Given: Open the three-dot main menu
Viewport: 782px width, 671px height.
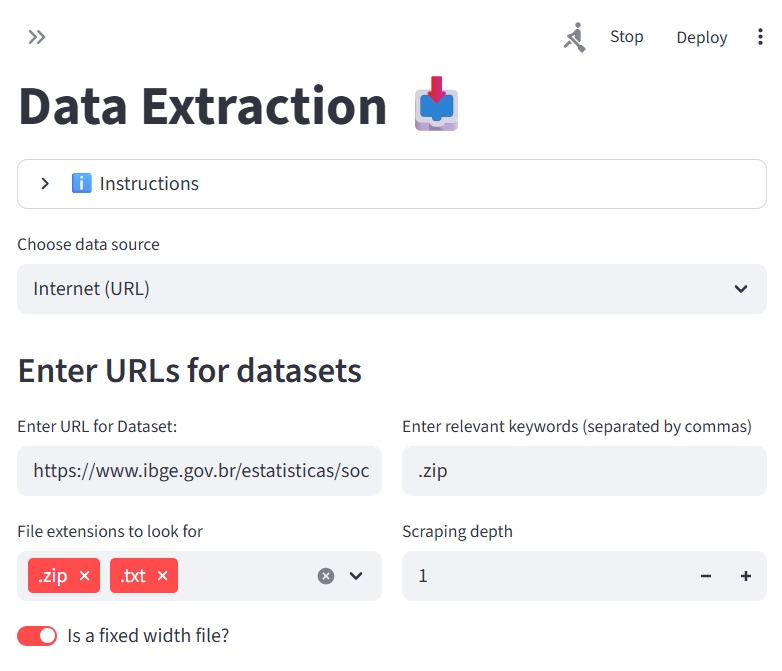Looking at the screenshot, I should click(x=760, y=37).
